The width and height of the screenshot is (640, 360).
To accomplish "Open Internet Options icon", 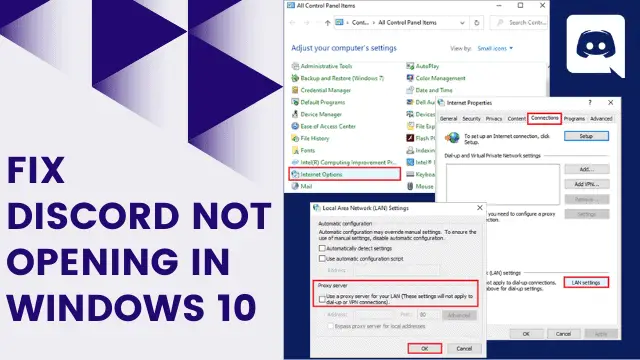I will tap(295, 174).
